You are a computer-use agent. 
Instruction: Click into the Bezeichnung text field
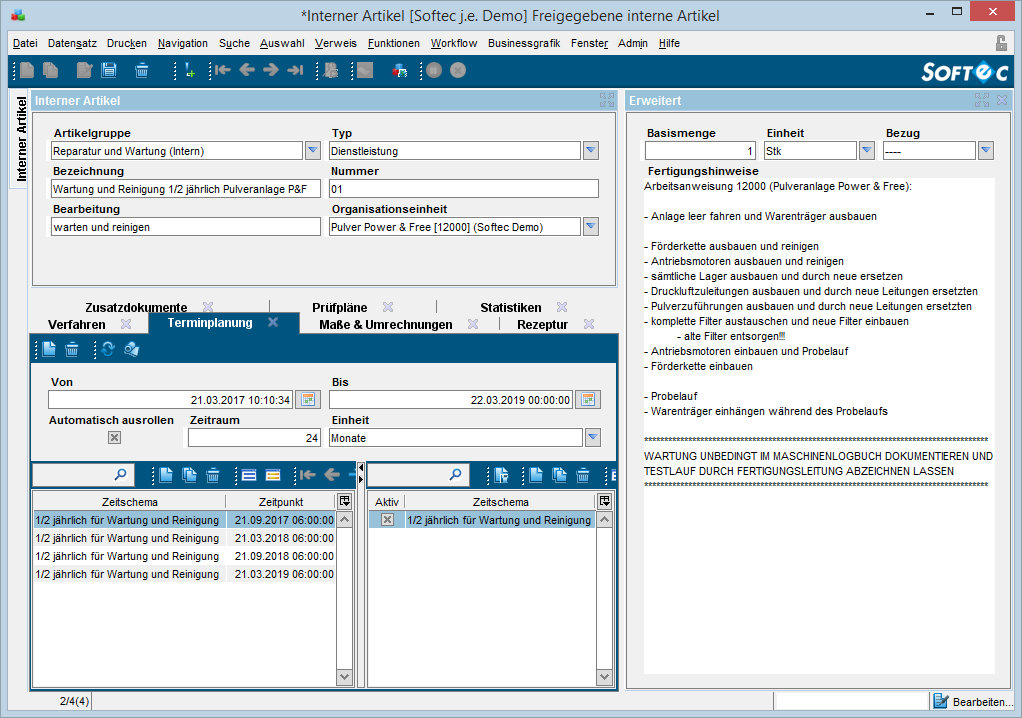point(186,189)
